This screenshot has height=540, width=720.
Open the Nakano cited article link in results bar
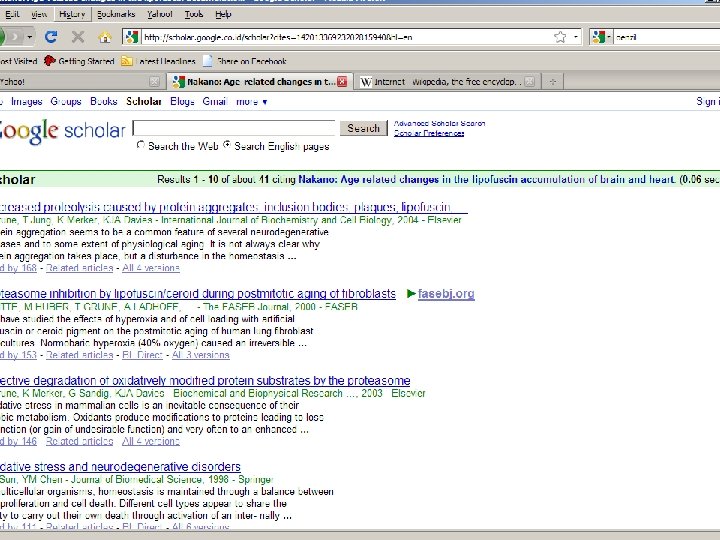click(487, 180)
